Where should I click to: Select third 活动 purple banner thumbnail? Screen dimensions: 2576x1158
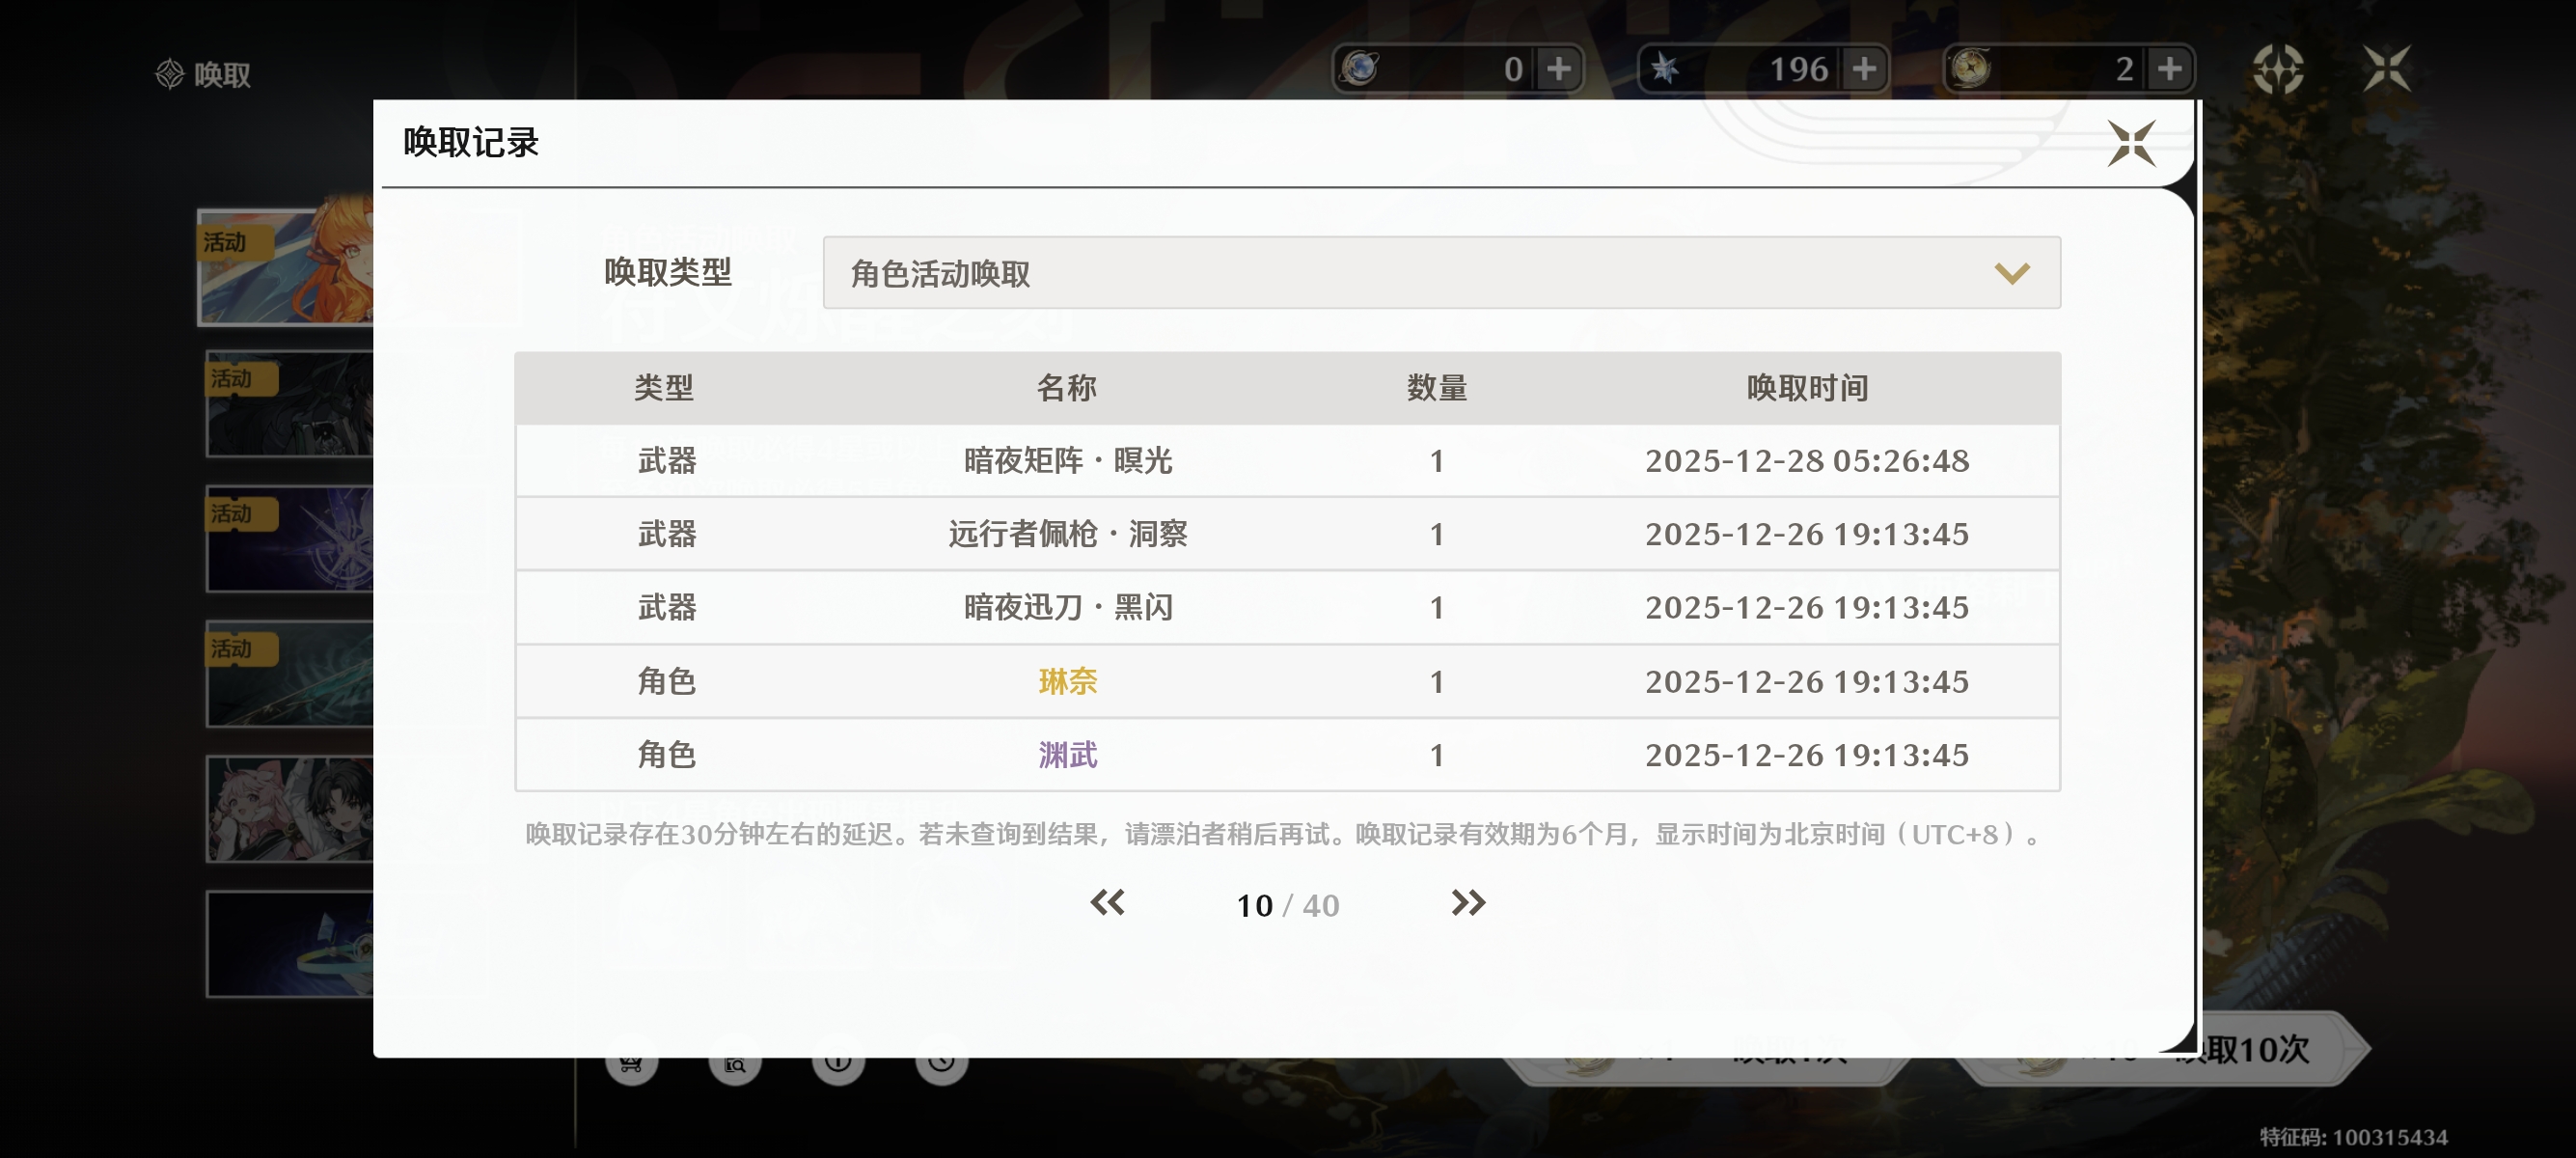click(x=289, y=539)
